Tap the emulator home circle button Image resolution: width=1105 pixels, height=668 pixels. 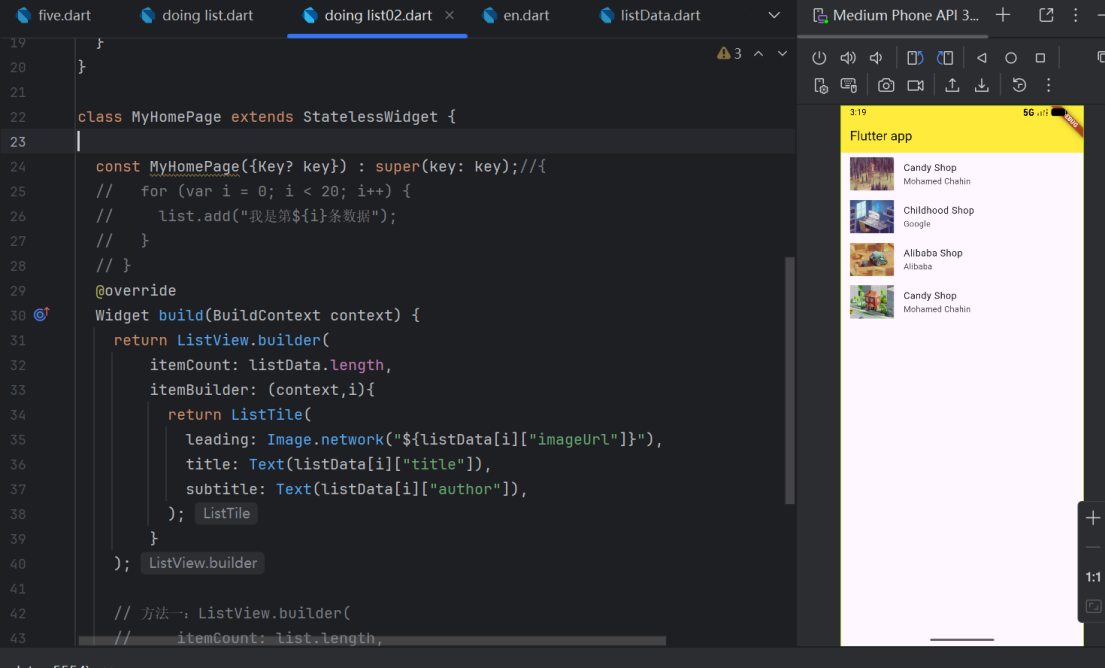click(x=1011, y=58)
